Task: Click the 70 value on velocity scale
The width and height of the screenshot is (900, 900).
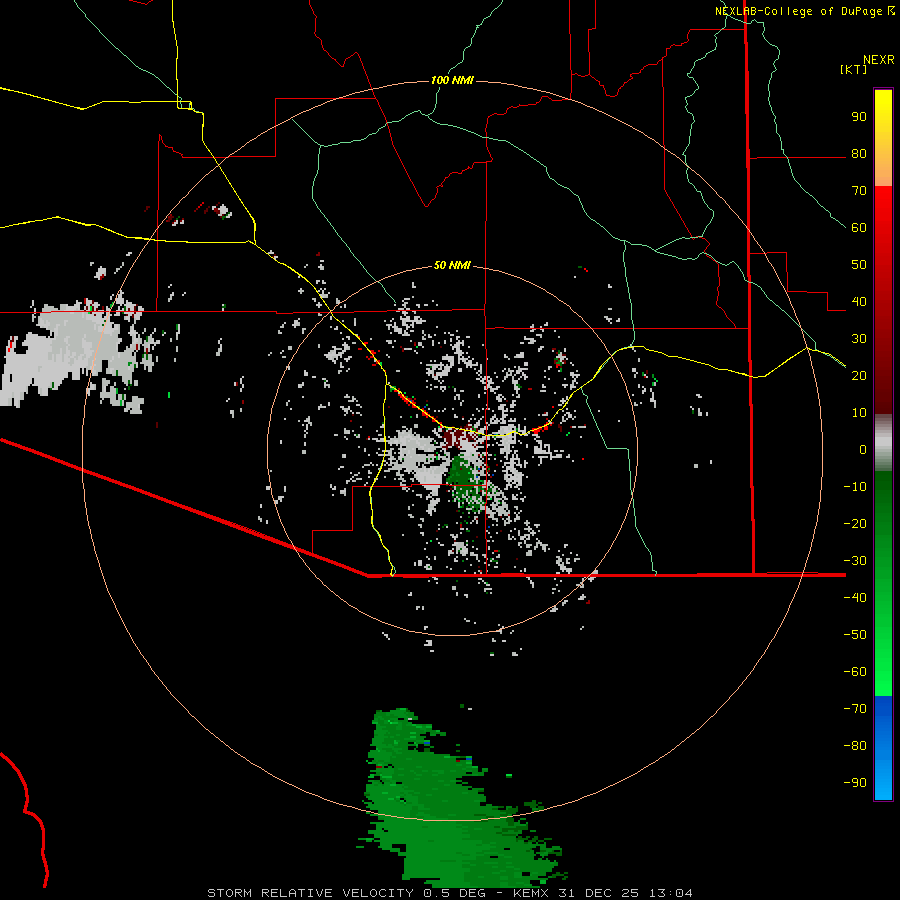Action: coord(859,191)
